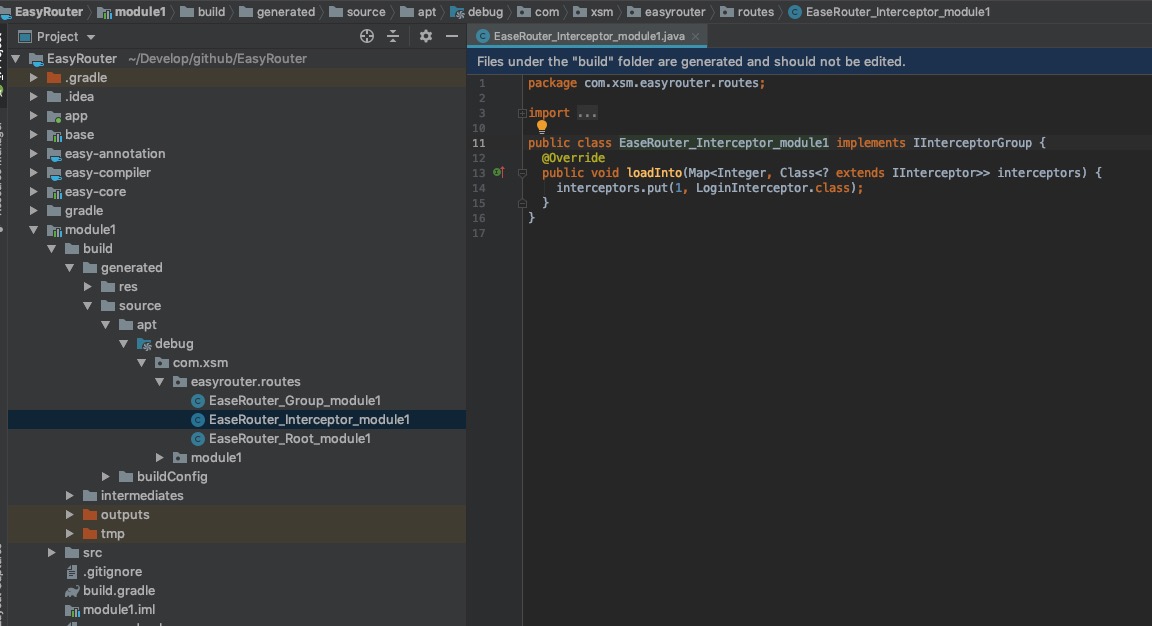Open Project panel settings gear
Viewport: 1152px width, 626px height.
[425, 36]
